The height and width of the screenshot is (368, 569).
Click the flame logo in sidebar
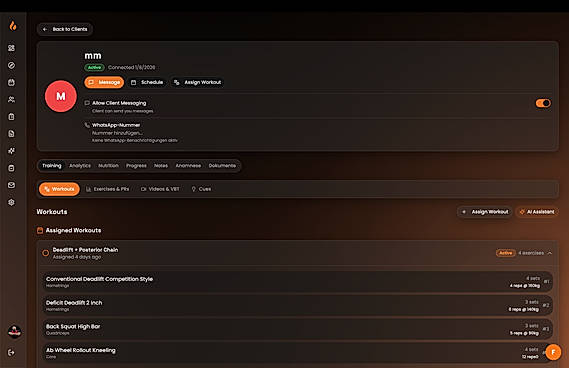tap(13, 26)
